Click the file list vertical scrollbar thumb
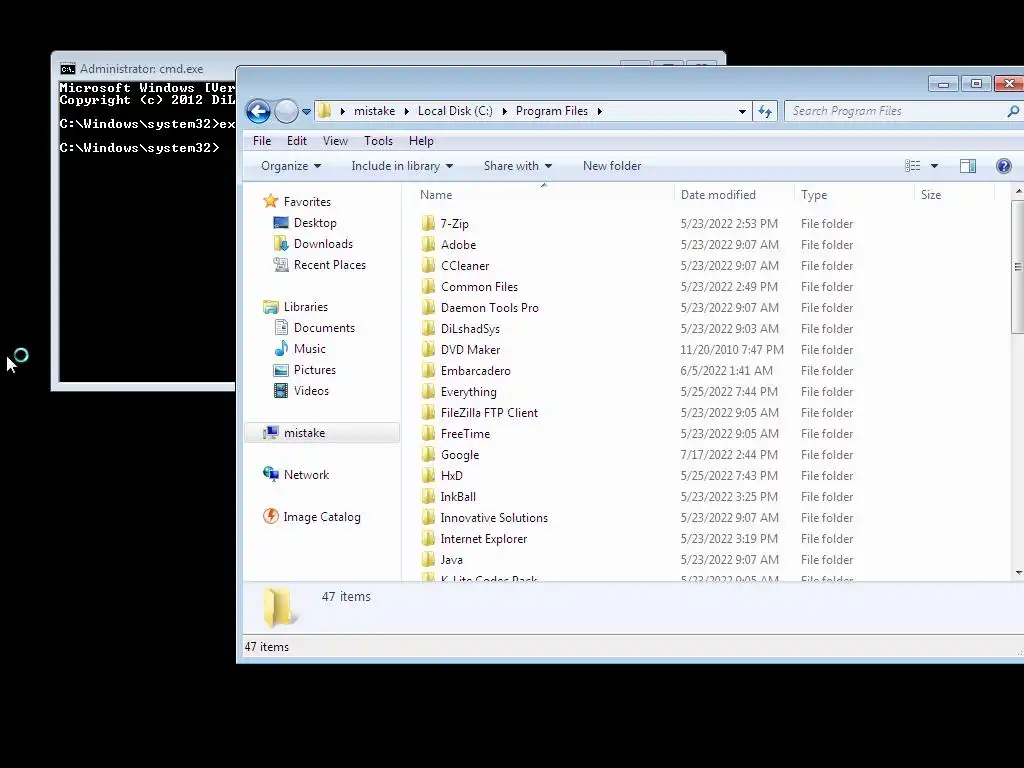The image size is (1024, 768). [1018, 267]
